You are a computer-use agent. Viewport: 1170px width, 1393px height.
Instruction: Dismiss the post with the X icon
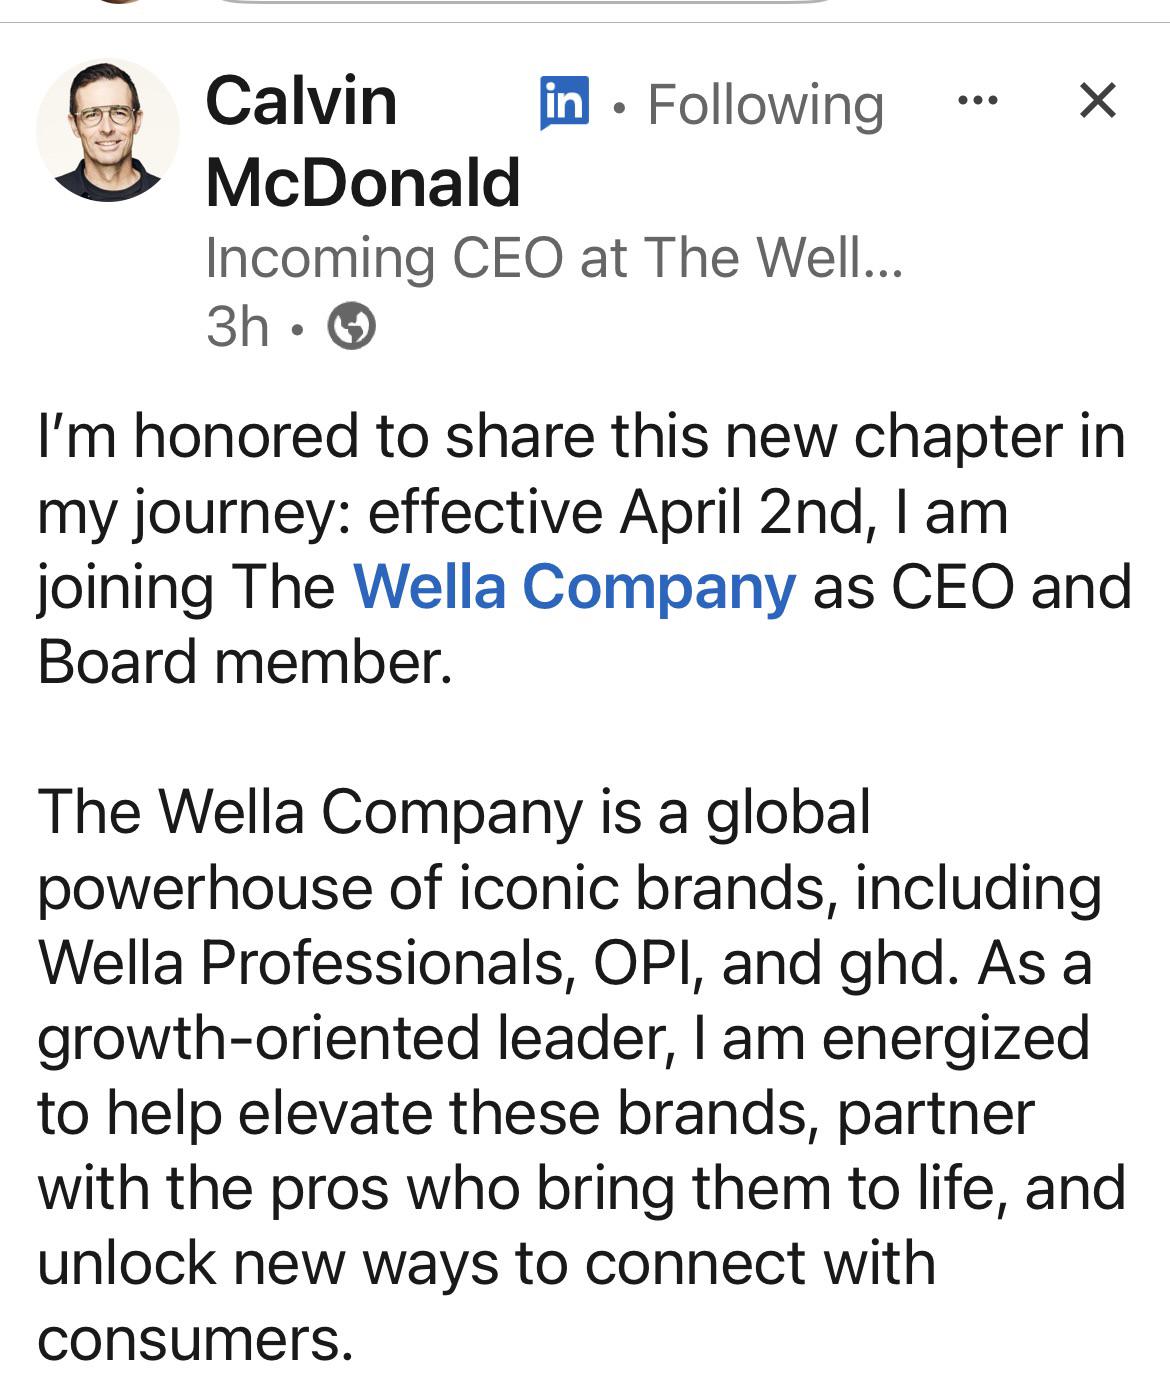pyautogui.click(x=1098, y=101)
